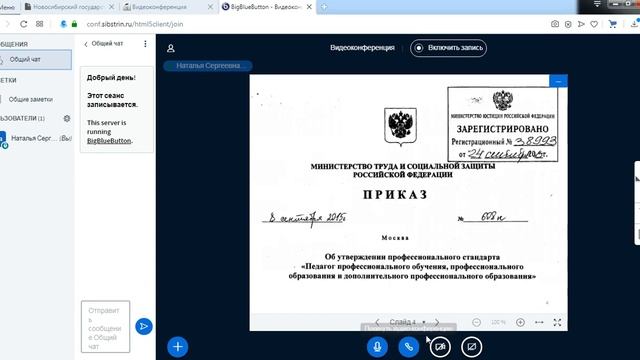Open the shopping cart toolbar icon
The height and width of the screenshot is (360, 640).
(613, 24)
